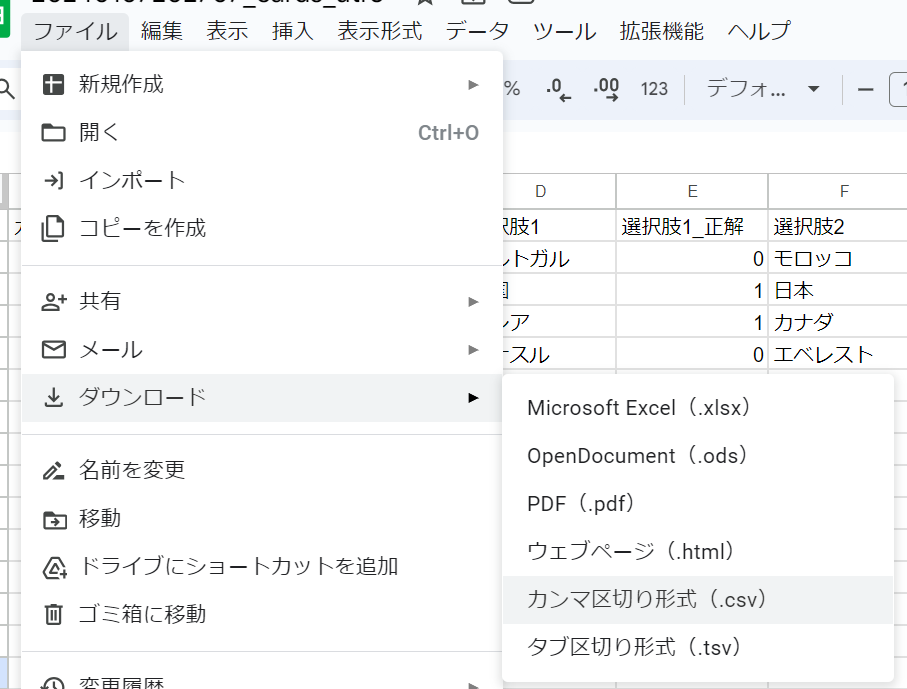Click the New (新規作成) grid icon
Image resolution: width=907 pixels, height=689 pixels.
pyautogui.click(x=53, y=84)
